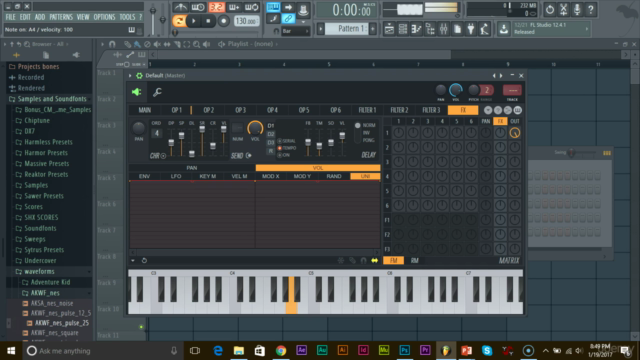
Task: Click the microphone recording icon
Action: coord(577,9)
